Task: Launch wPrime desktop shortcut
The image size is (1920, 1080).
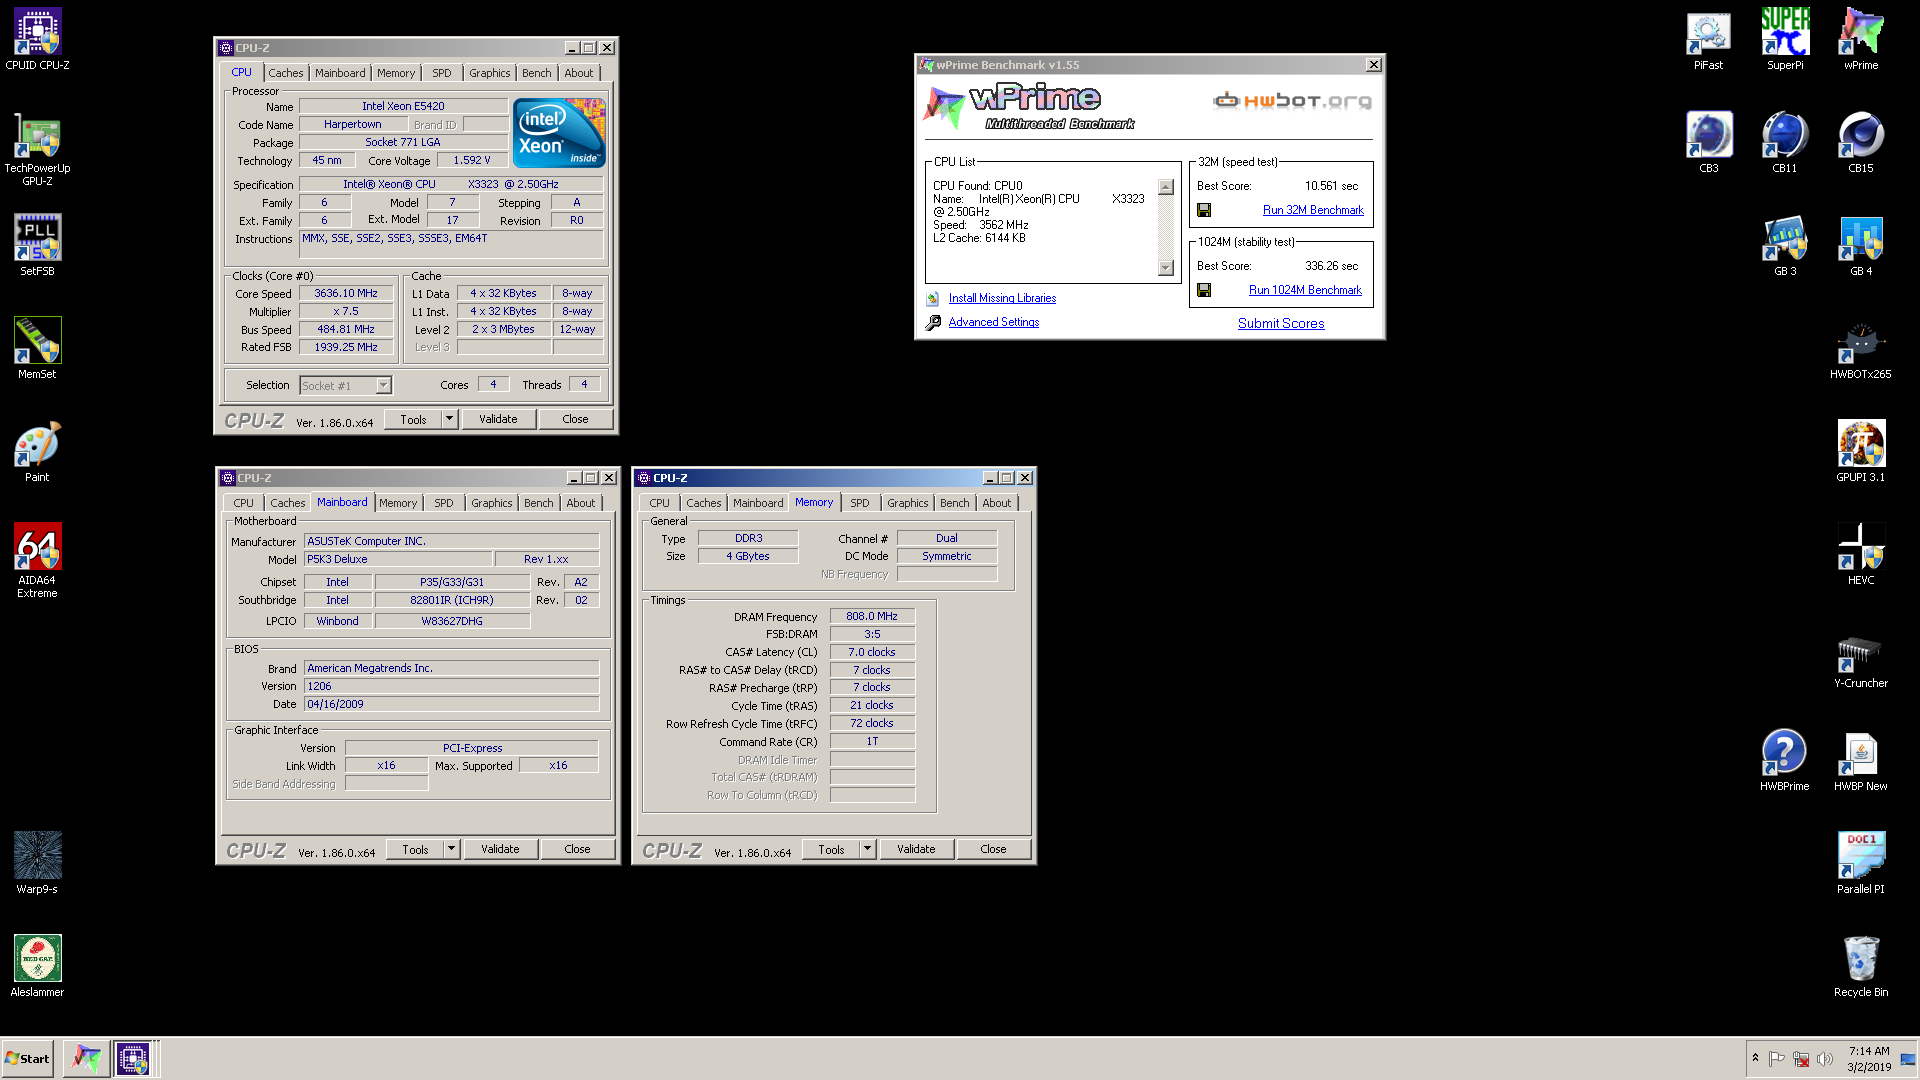Action: [1861, 40]
